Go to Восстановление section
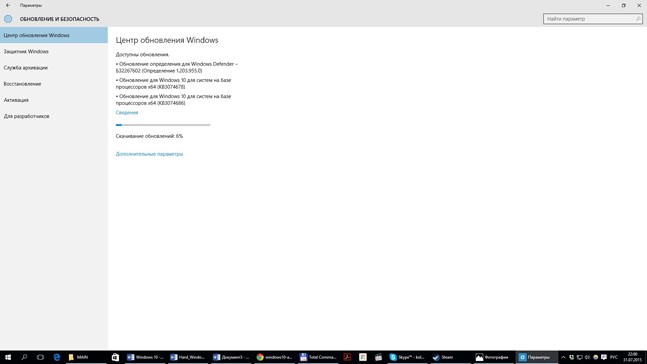This screenshot has height=364, width=647. click(54, 84)
